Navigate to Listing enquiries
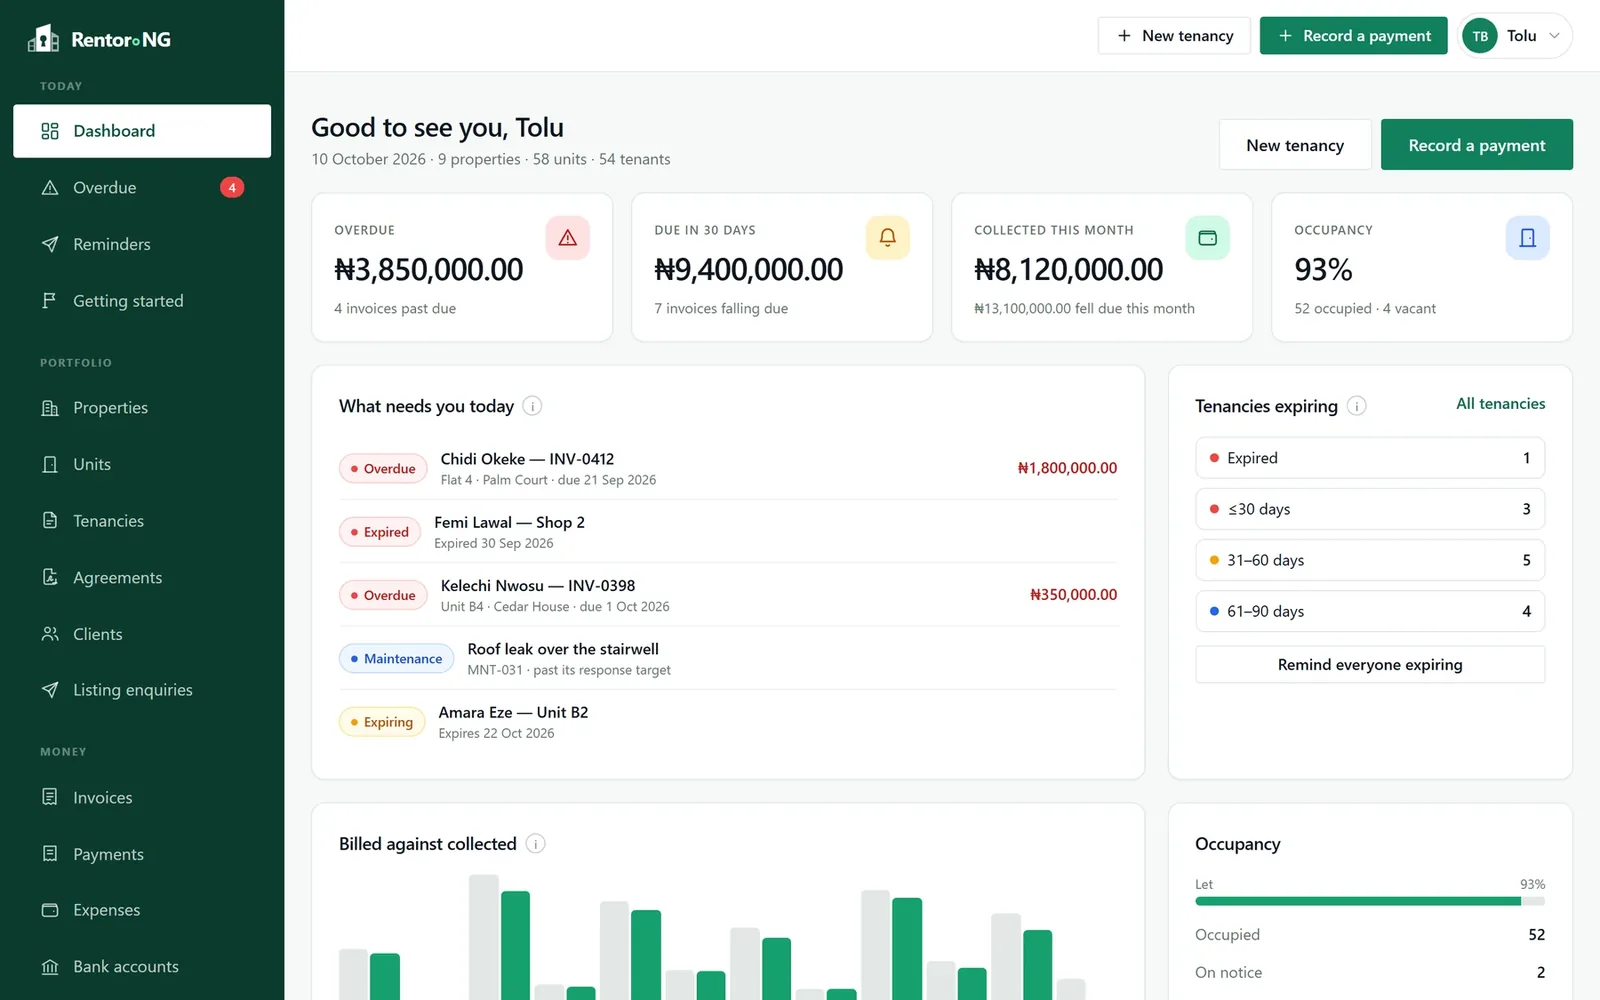The width and height of the screenshot is (1600, 1000). click(x=142, y=690)
